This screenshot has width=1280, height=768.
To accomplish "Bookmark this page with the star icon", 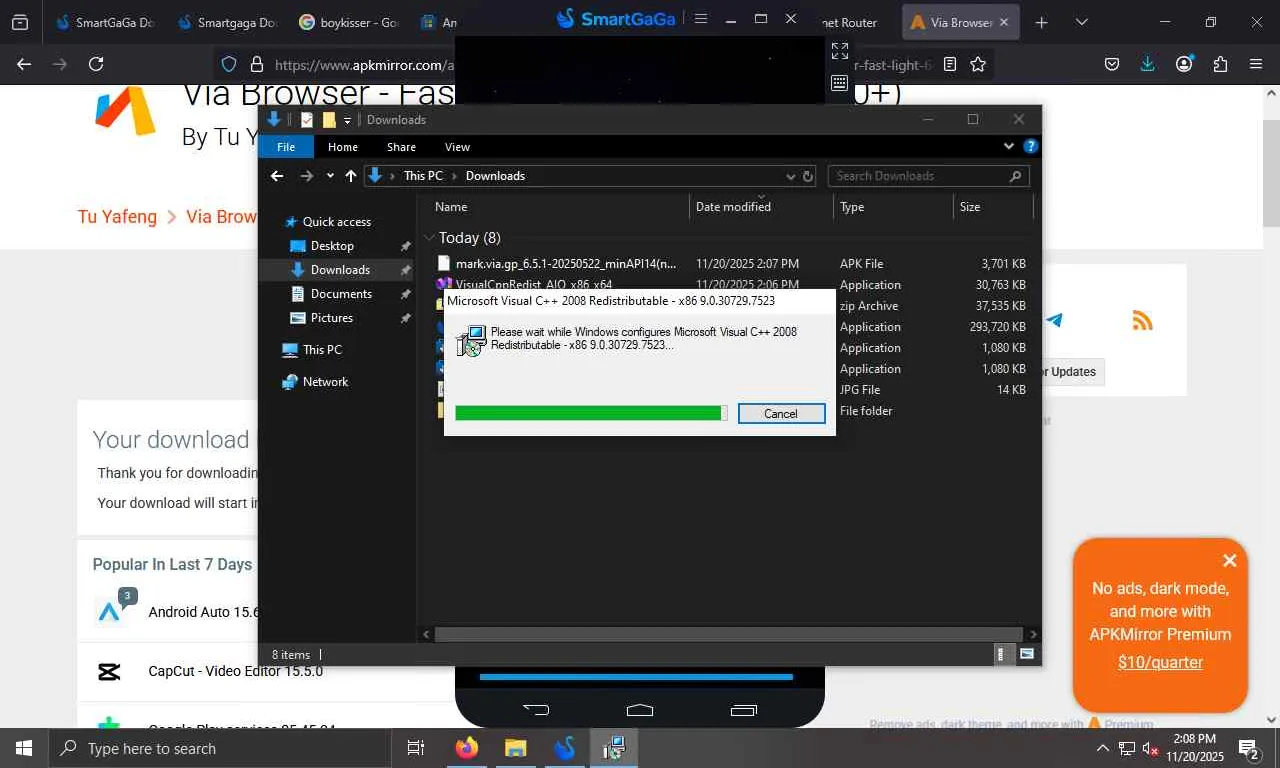I will (978, 64).
